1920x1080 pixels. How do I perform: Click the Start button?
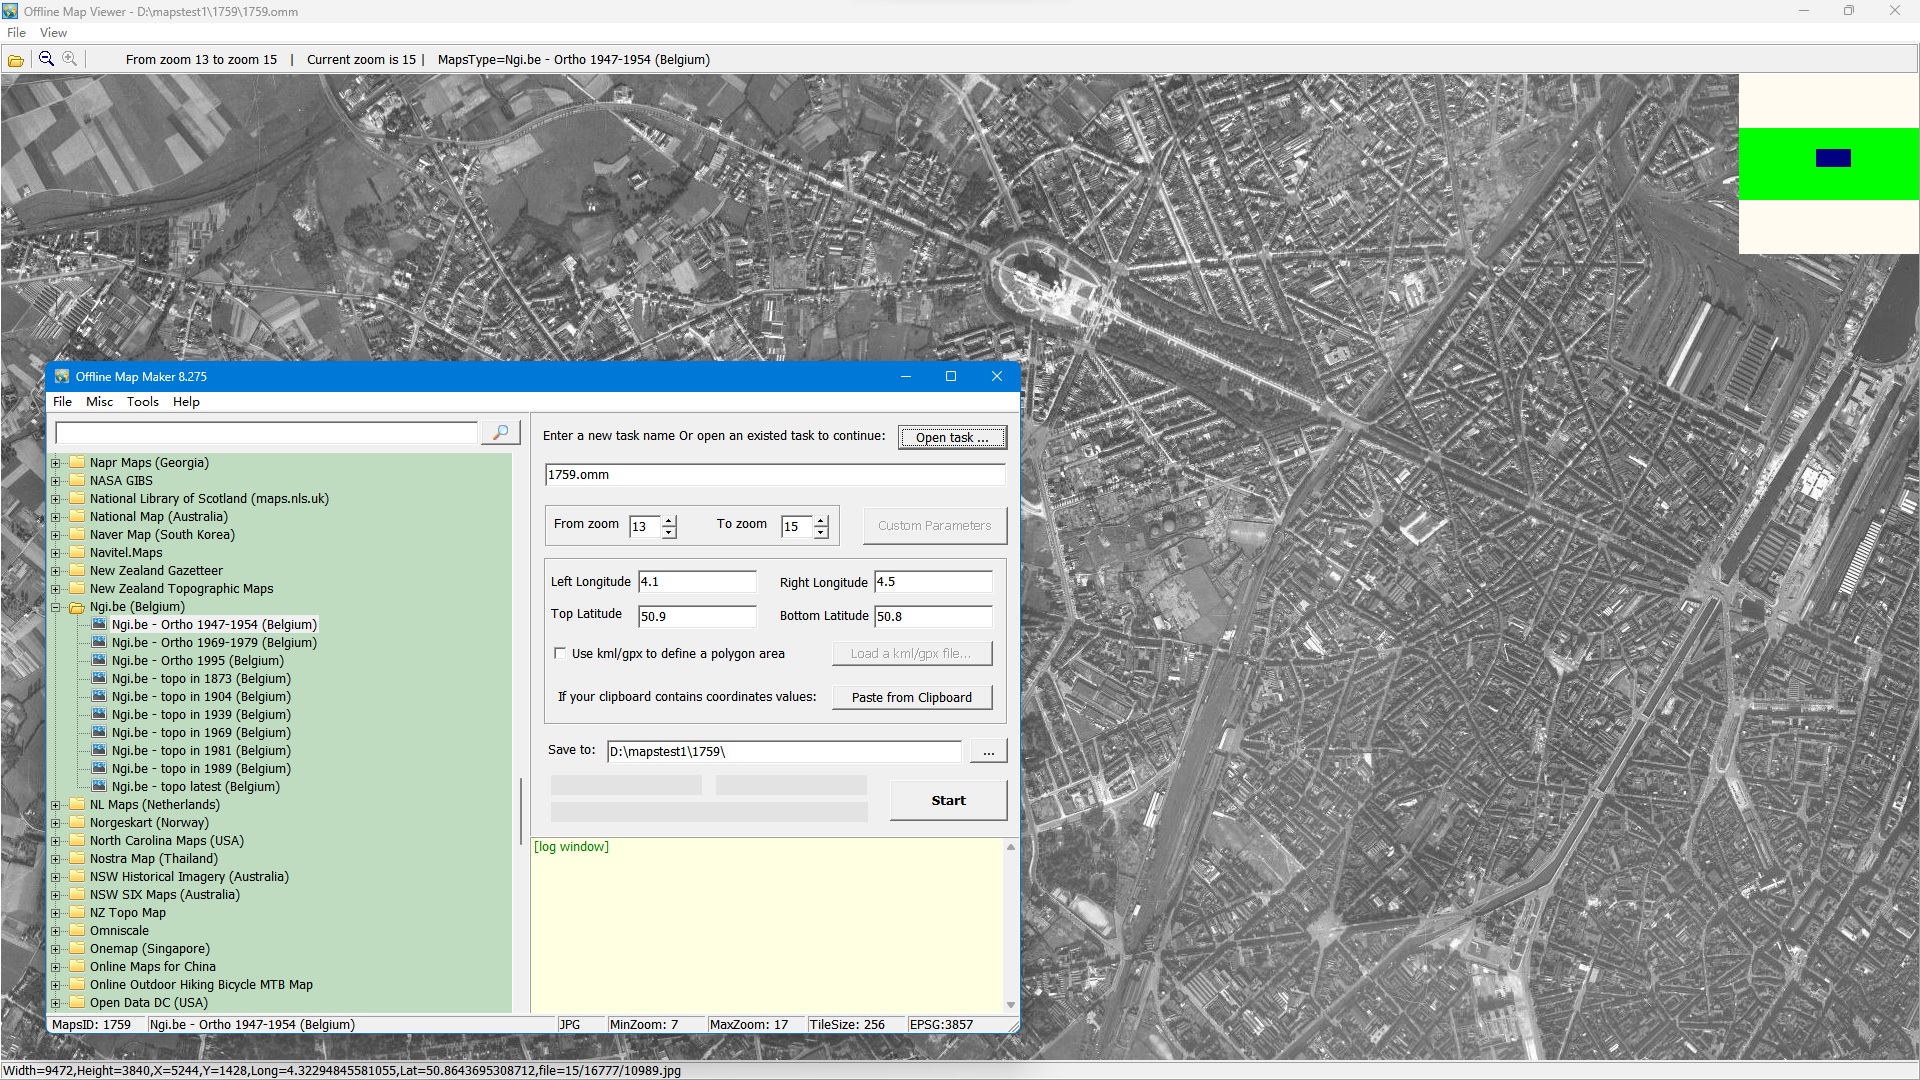tap(948, 800)
